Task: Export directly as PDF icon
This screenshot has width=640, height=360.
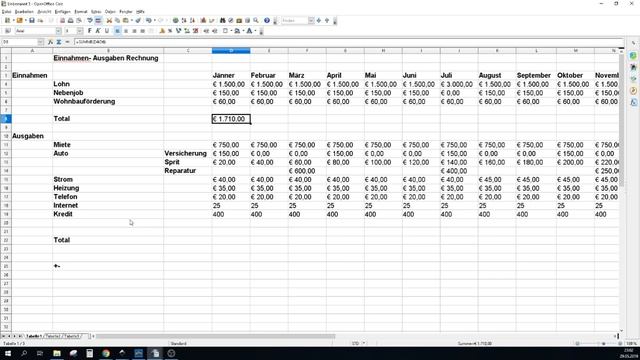Action: 62,20
